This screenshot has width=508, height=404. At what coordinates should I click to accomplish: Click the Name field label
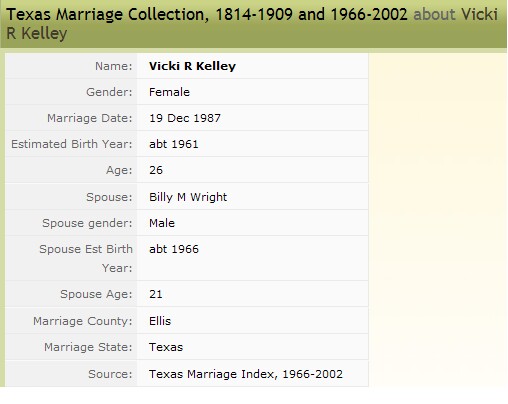[x=114, y=66]
